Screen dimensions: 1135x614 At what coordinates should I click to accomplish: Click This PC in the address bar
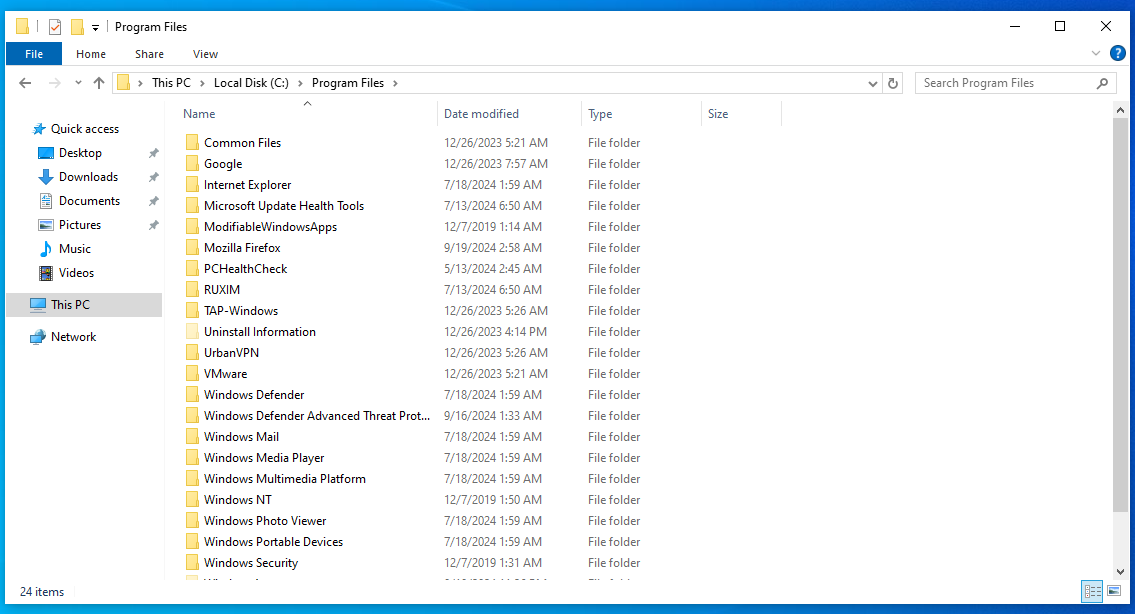tap(172, 83)
